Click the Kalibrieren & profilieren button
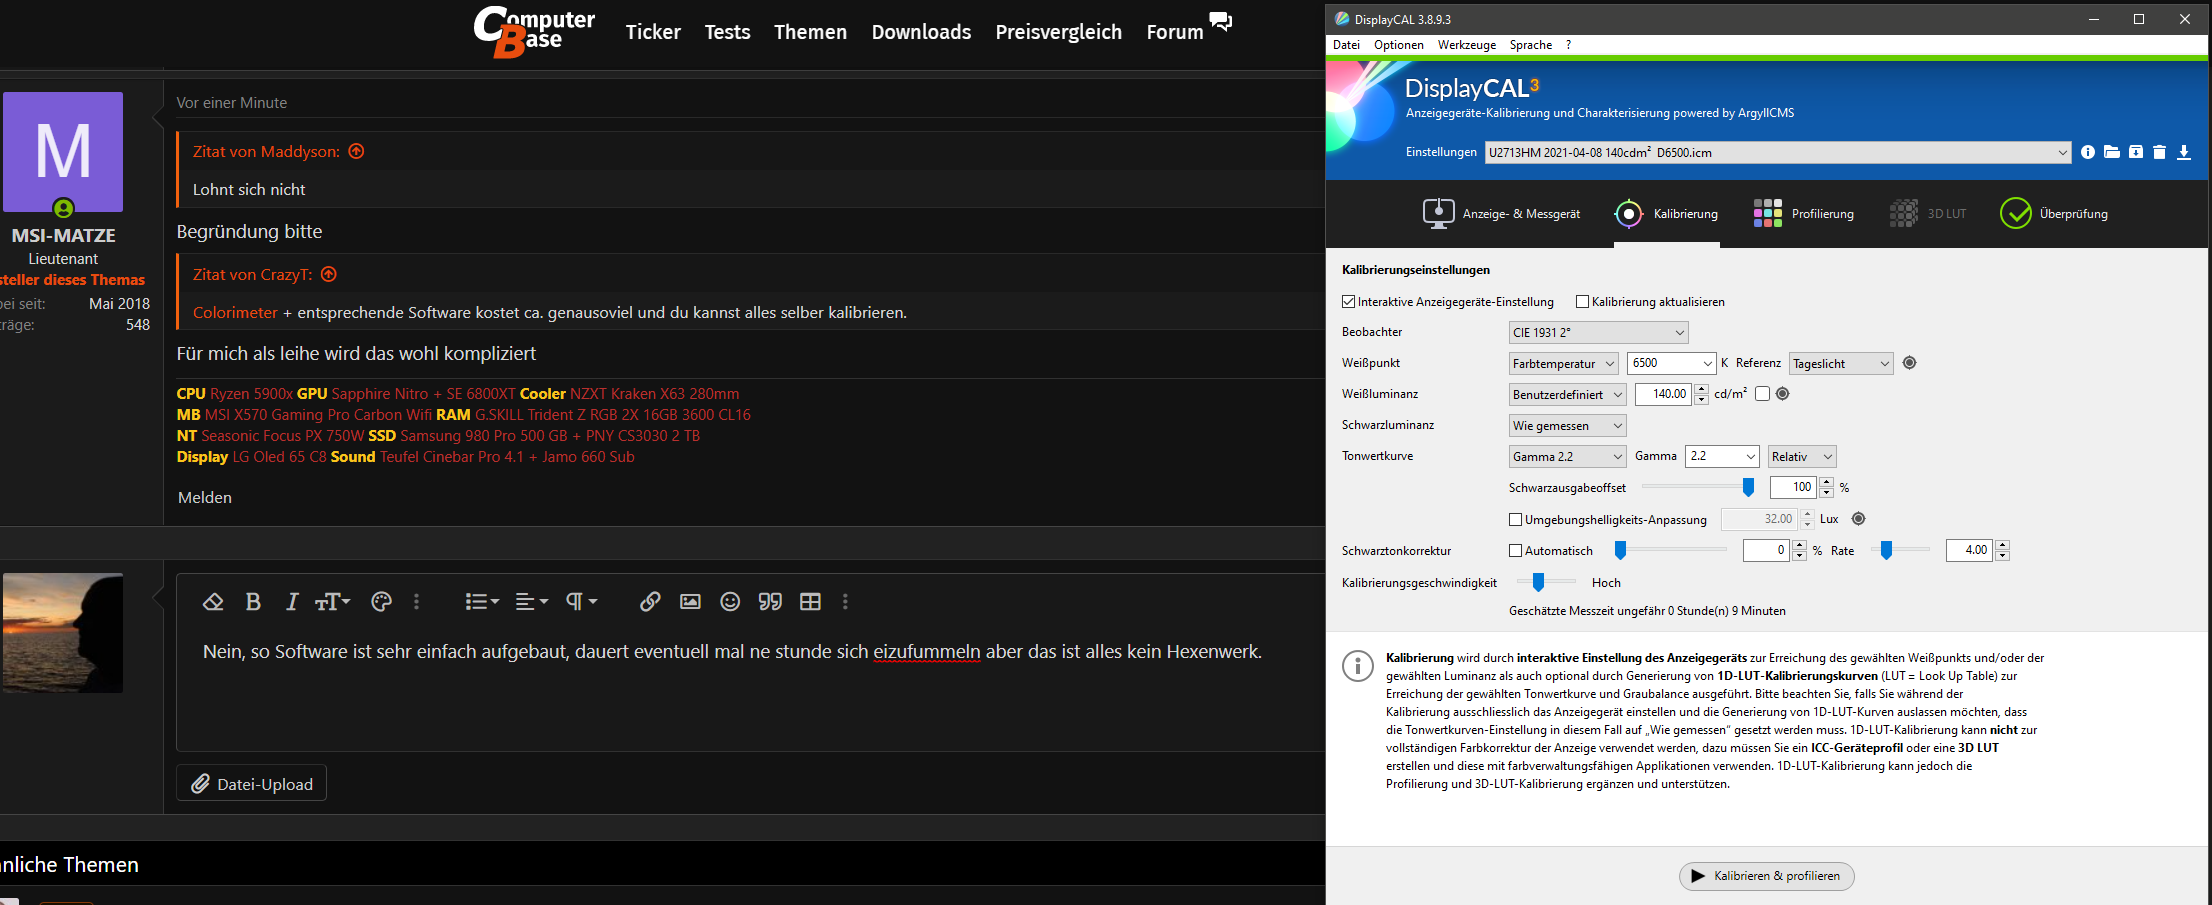The height and width of the screenshot is (905, 2212). tap(1766, 876)
